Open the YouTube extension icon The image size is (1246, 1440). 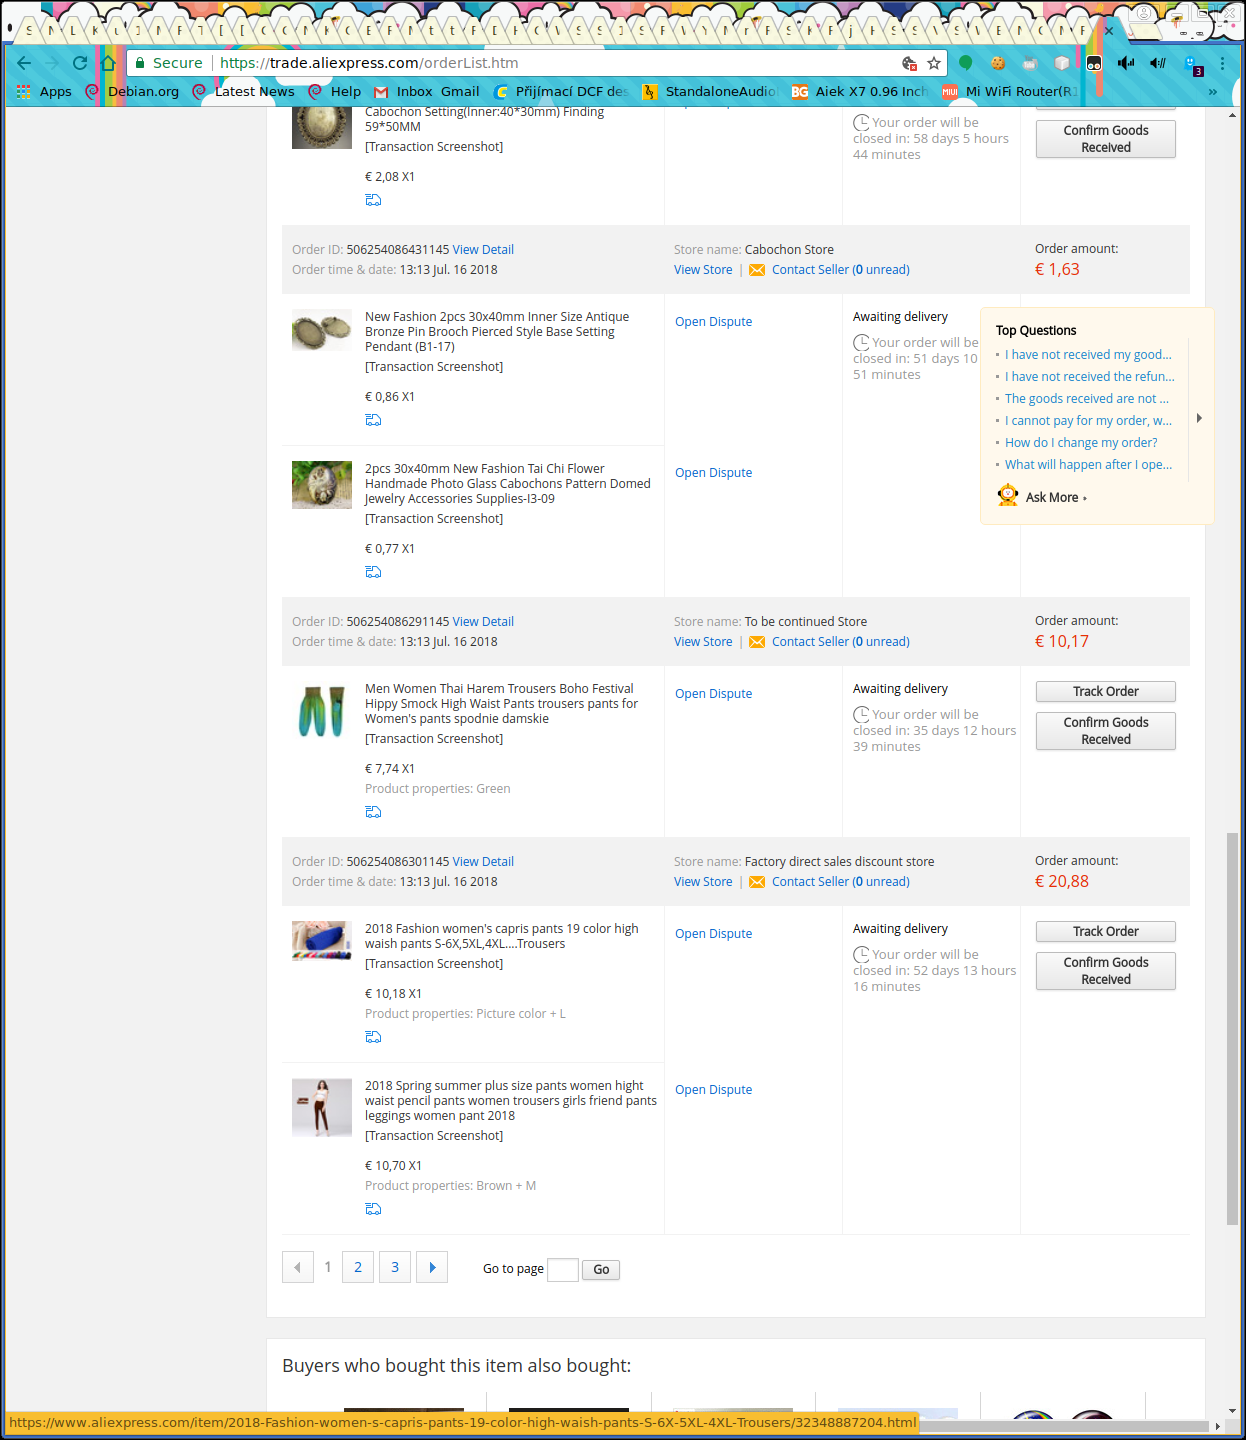point(1030,63)
